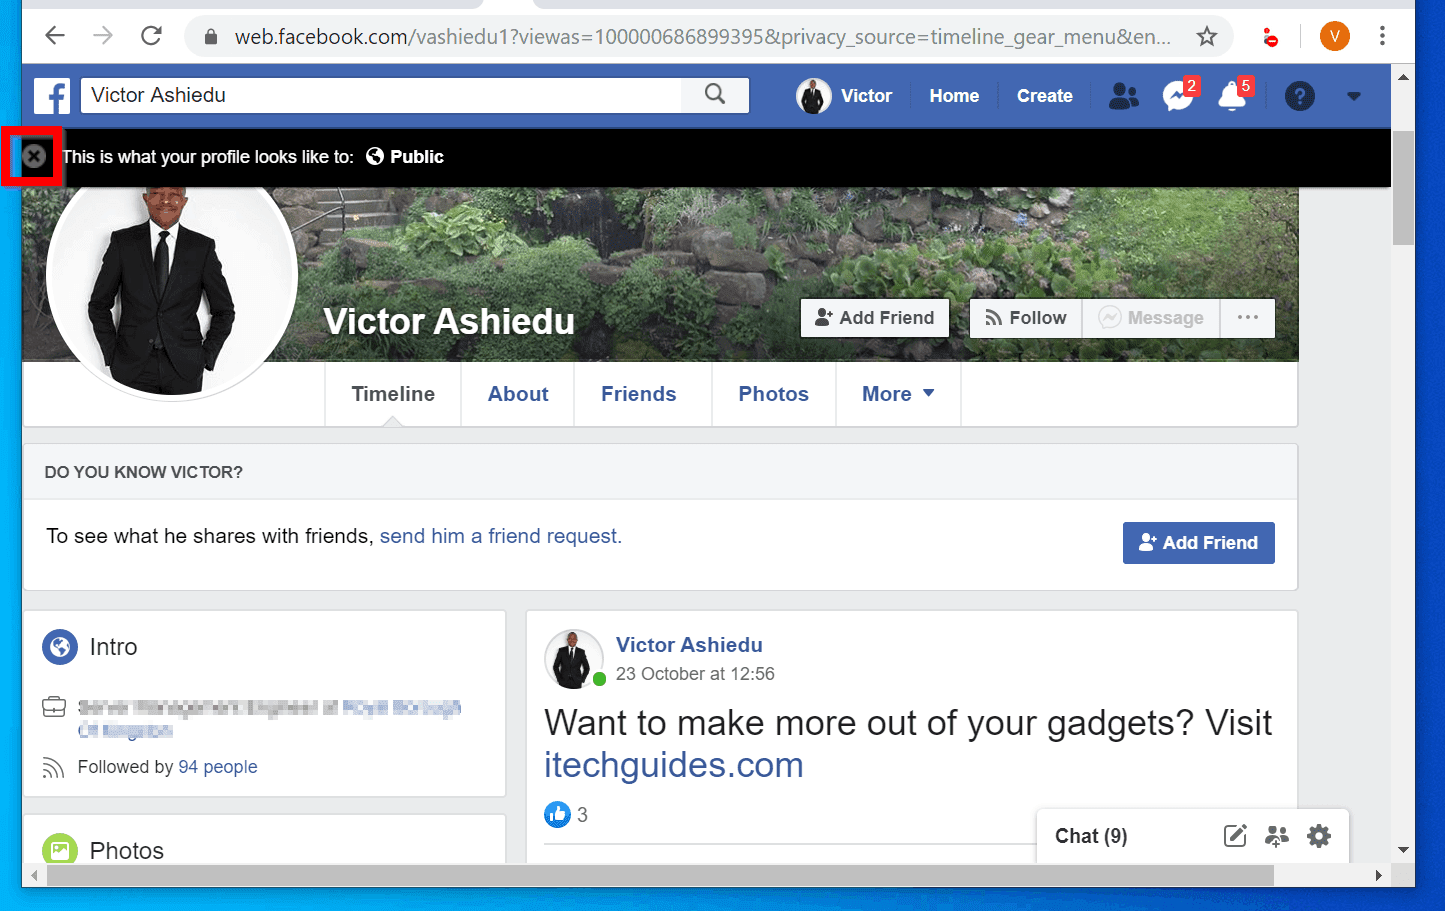The width and height of the screenshot is (1445, 911).
Task: Switch to the Photos tab
Action: click(x=773, y=393)
